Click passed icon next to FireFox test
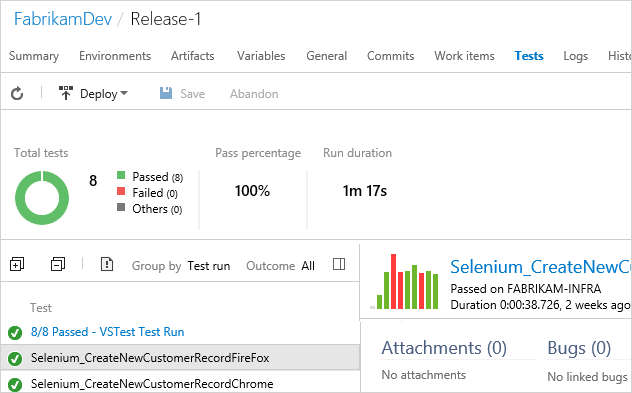The image size is (632, 393). pos(15,358)
